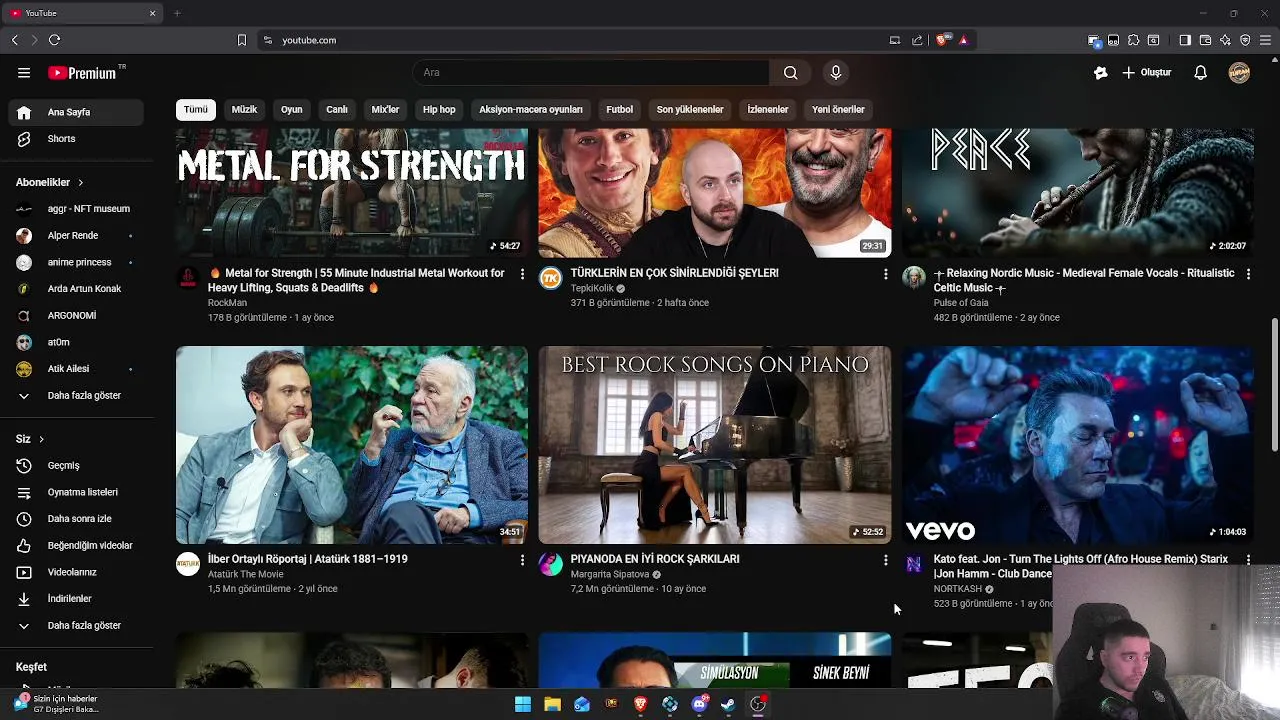
Task: Open File Explorer from the taskbar
Action: point(552,704)
